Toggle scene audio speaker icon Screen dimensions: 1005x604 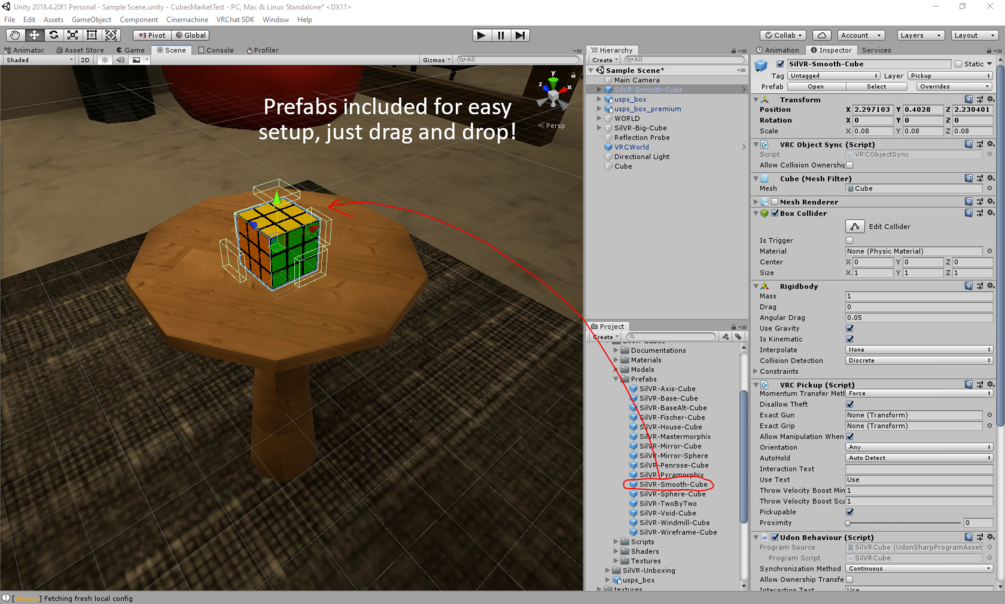pos(120,60)
